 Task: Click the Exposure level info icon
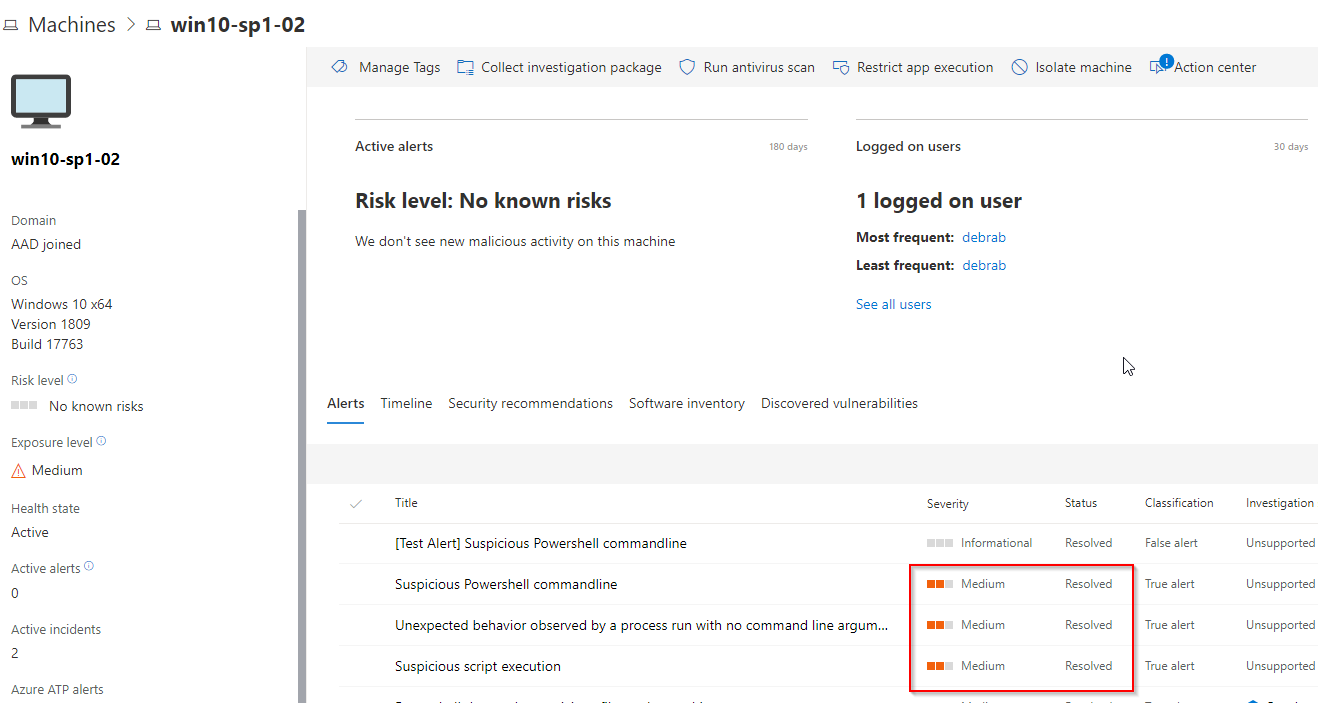coord(101,442)
